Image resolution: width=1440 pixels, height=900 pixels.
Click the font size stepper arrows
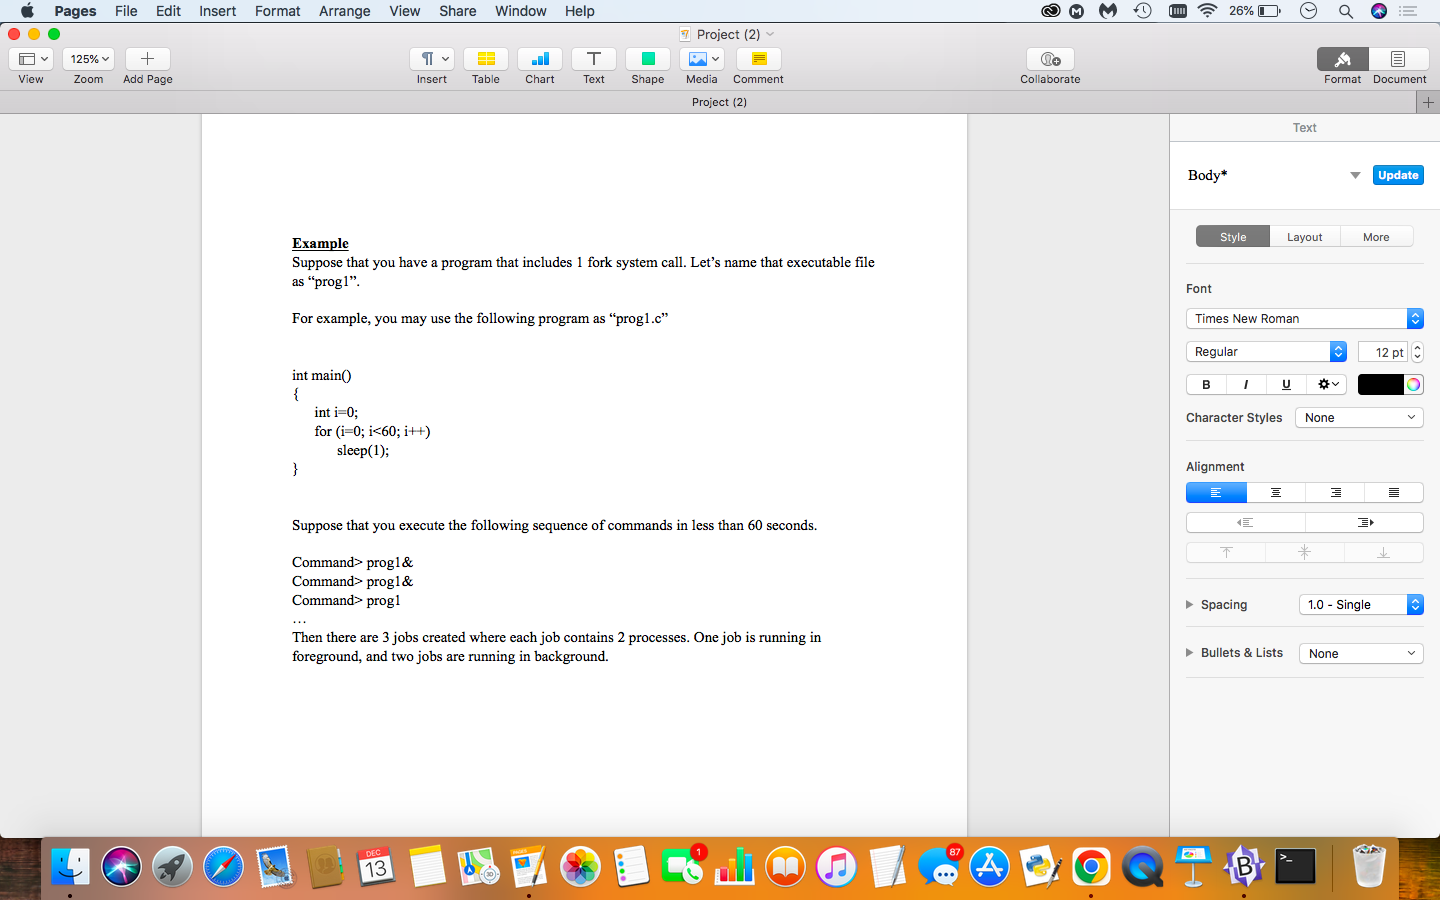(1417, 352)
